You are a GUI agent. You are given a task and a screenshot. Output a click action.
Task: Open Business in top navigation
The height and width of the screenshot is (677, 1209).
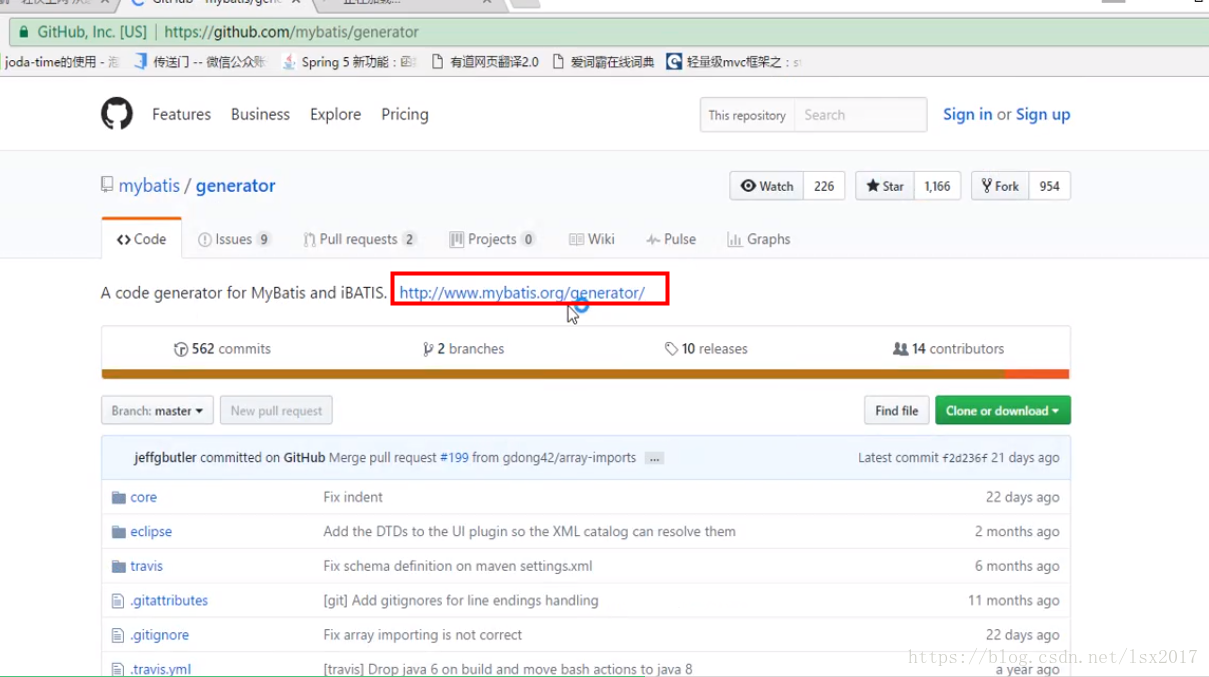point(260,114)
